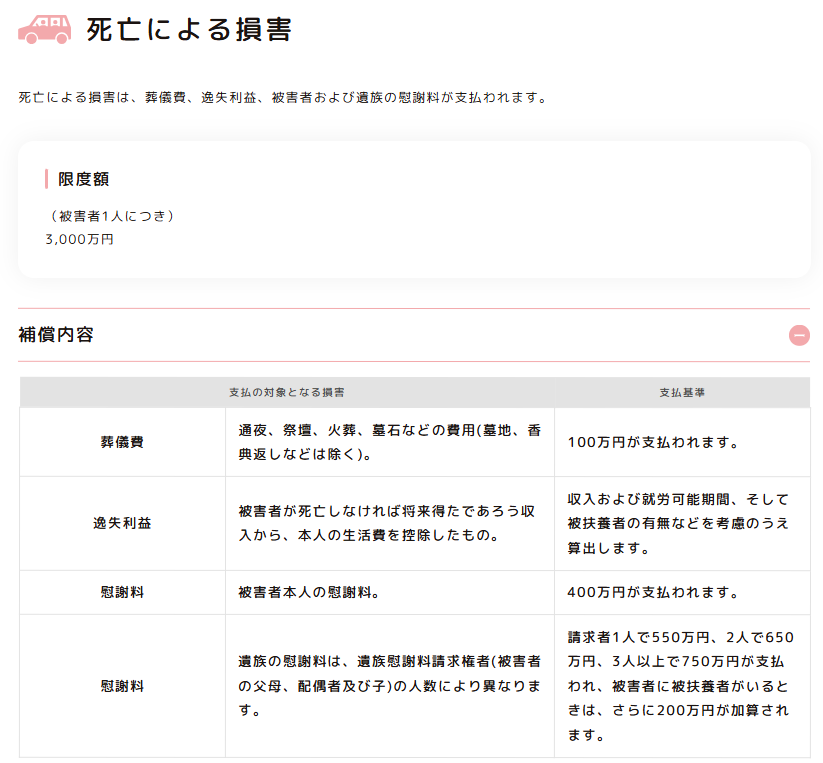
Task: Click the 400万円が支払われます cell
Action: pyautogui.click(x=653, y=592)
